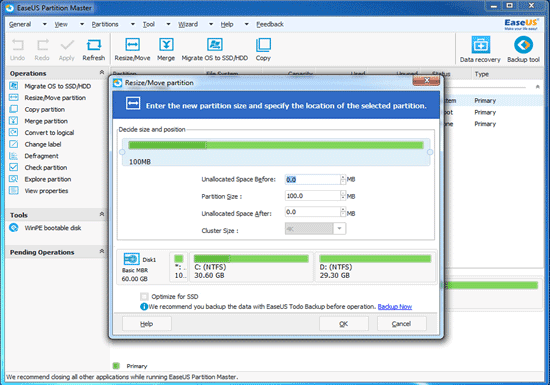Open the Wizard menu dropdown arrow
Screen dimensions: 550x385
coord(211,24)
